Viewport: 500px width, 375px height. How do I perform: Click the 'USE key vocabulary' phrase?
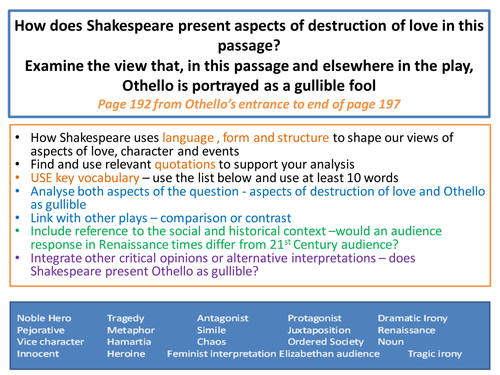(85, 178)
